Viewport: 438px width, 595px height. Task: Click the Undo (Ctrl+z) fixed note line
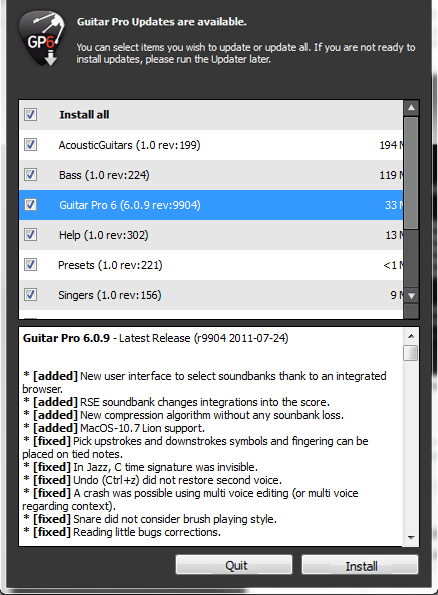(152, 480)
